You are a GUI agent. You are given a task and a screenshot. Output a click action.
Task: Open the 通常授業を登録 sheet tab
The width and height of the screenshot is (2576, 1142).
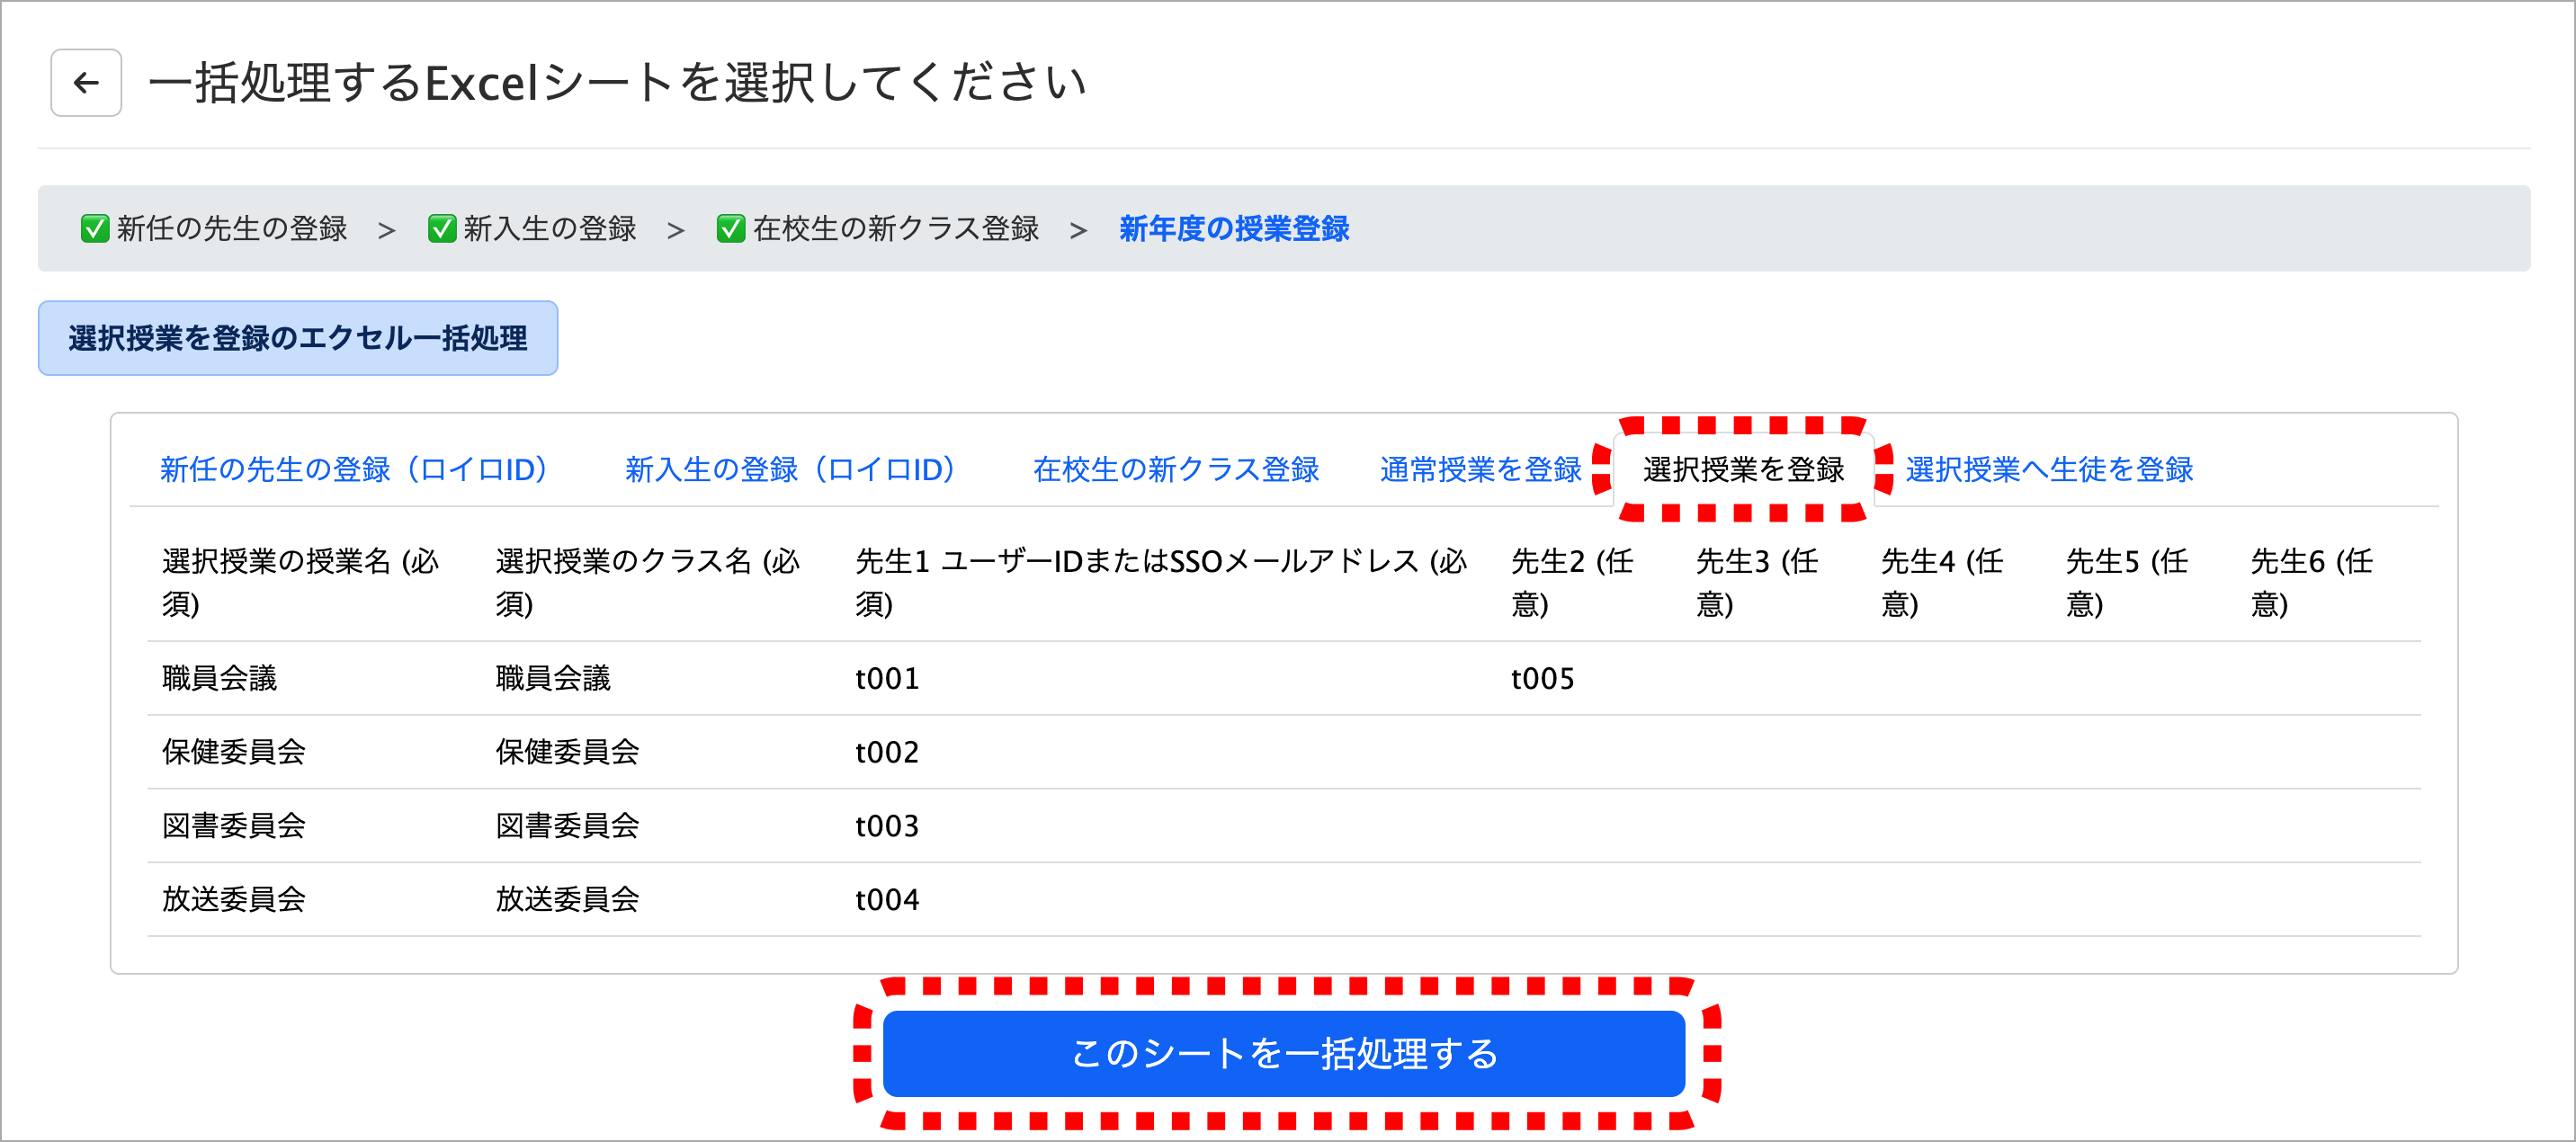tap(1480, 469)
